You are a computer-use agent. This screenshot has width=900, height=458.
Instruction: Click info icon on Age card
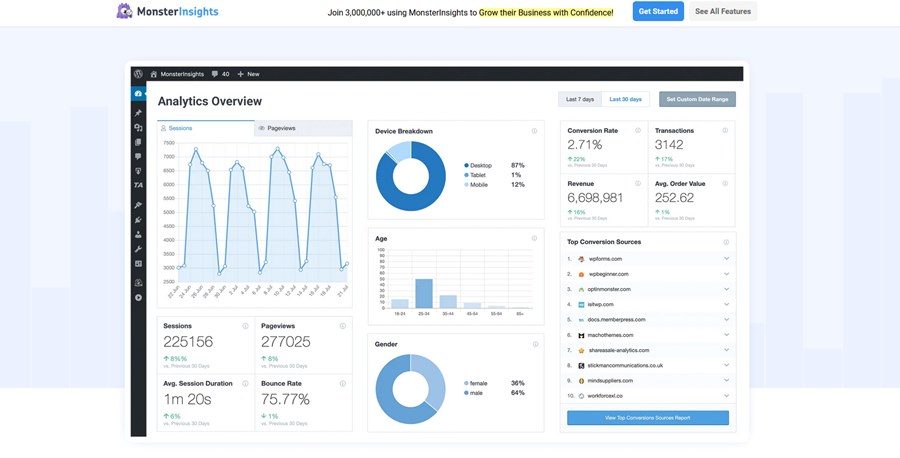tap(534, 238)
